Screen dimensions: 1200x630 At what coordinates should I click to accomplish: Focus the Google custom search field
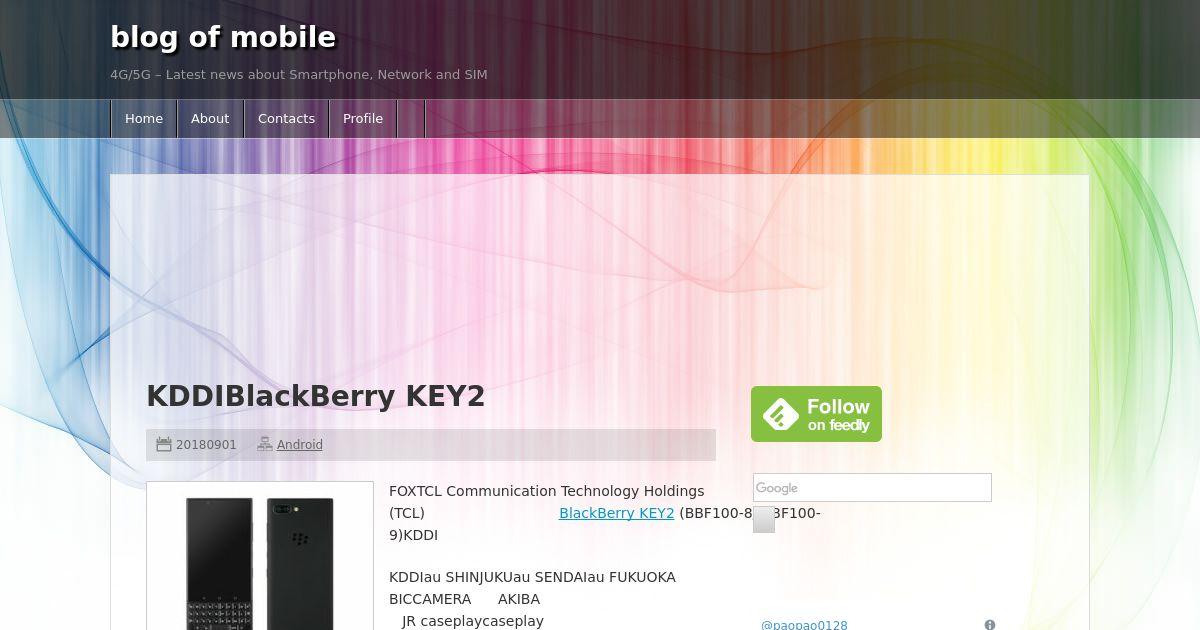(x=872, y=488)
